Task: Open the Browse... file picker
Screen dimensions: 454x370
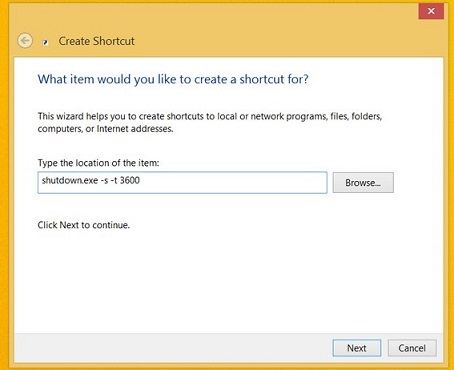Action: 363,182
